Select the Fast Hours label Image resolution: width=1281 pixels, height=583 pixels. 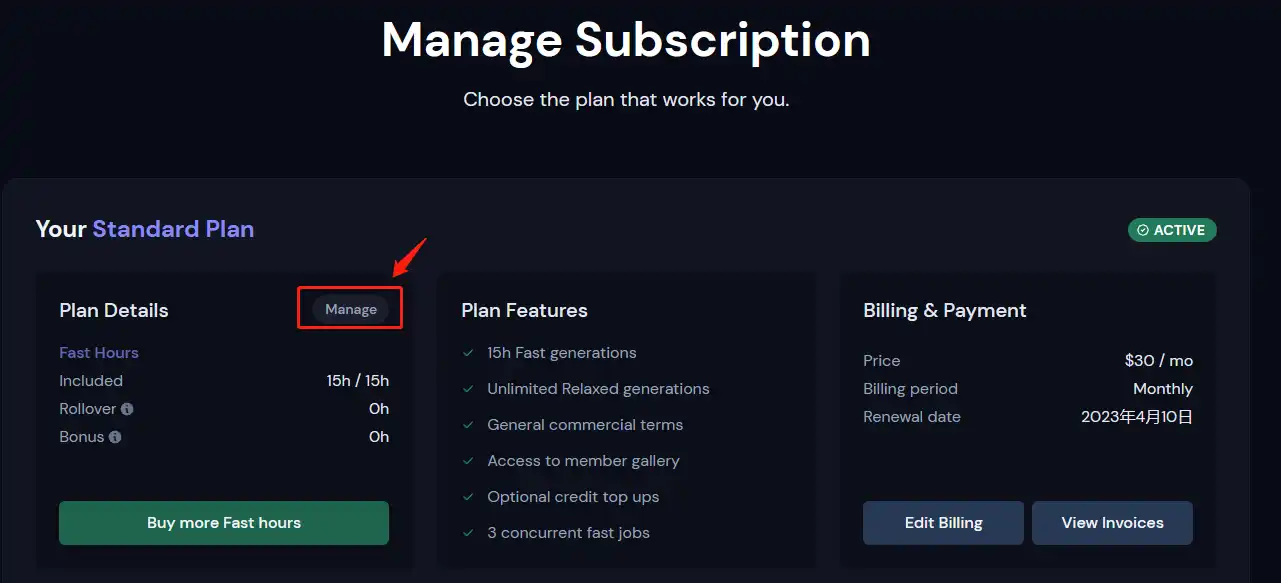click(x=99, y=353)
